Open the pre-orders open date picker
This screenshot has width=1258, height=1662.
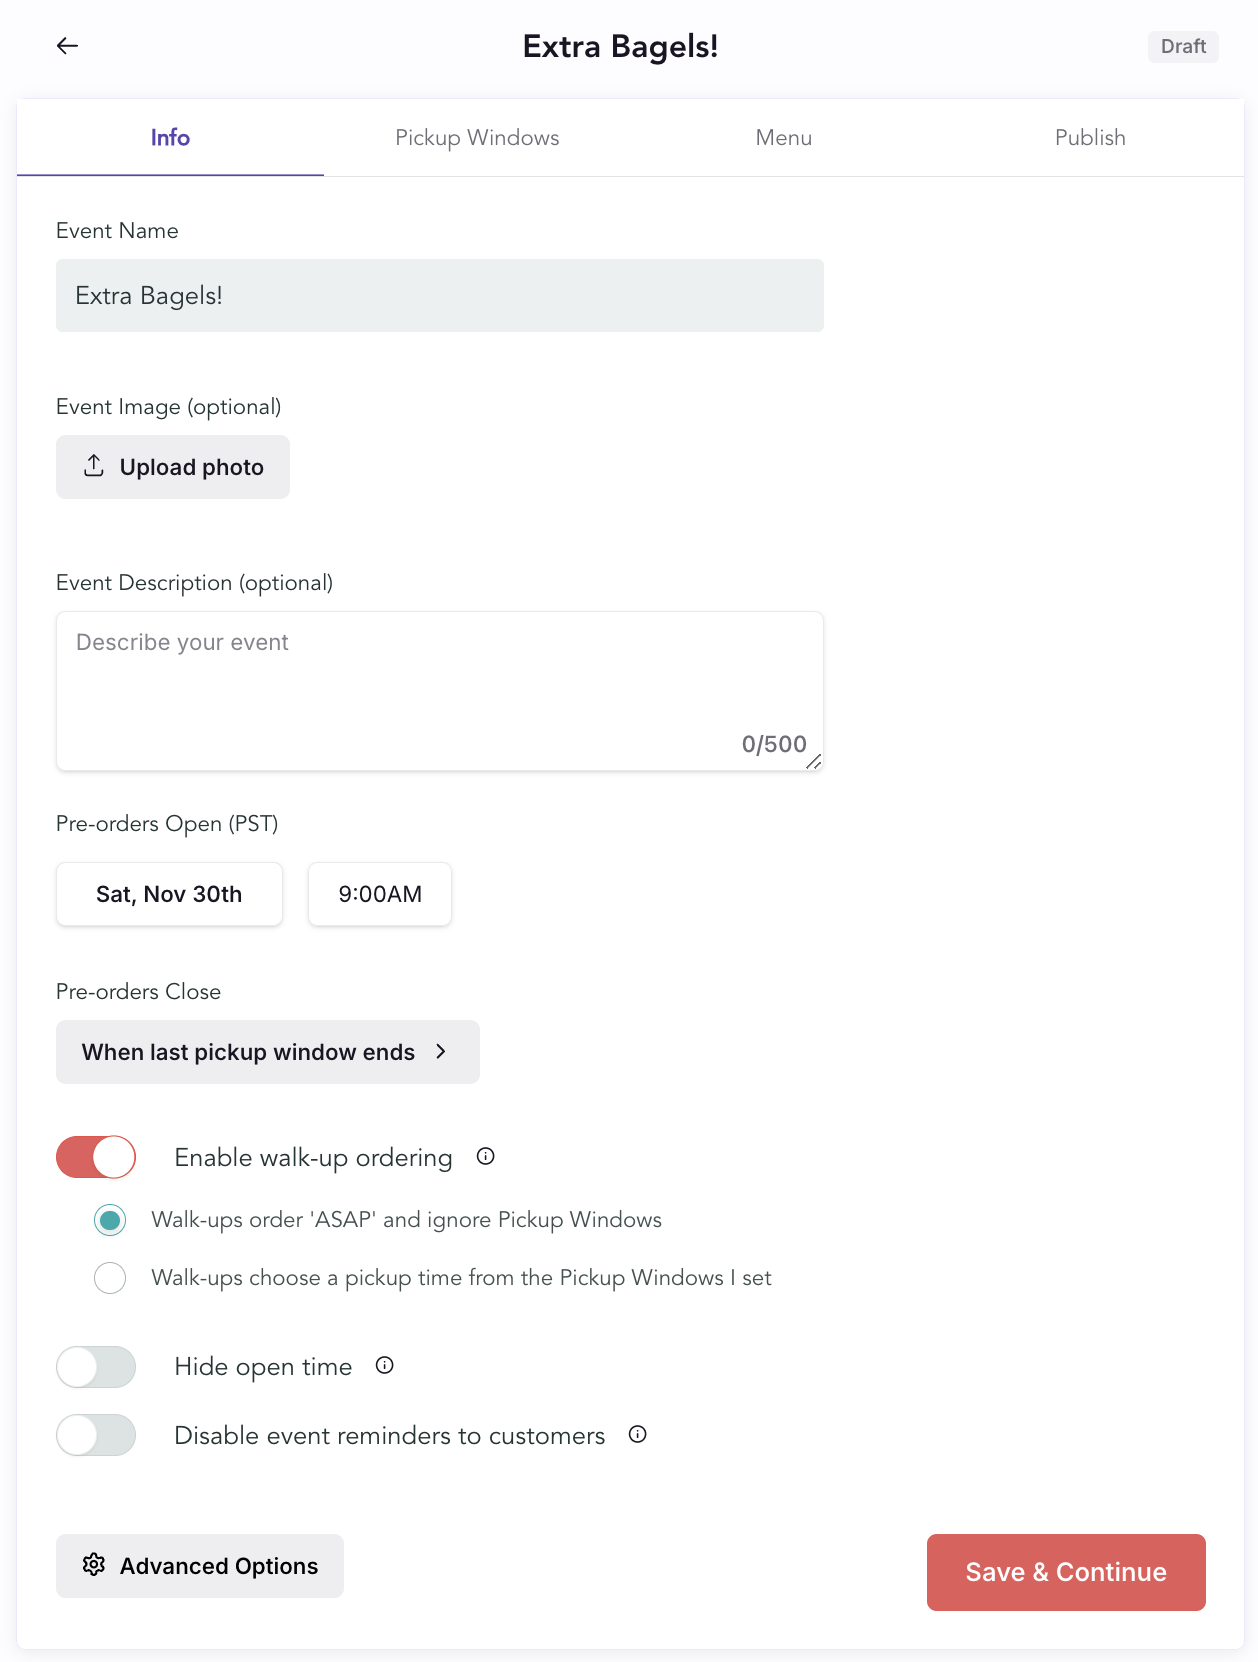(x=169, y=894)
